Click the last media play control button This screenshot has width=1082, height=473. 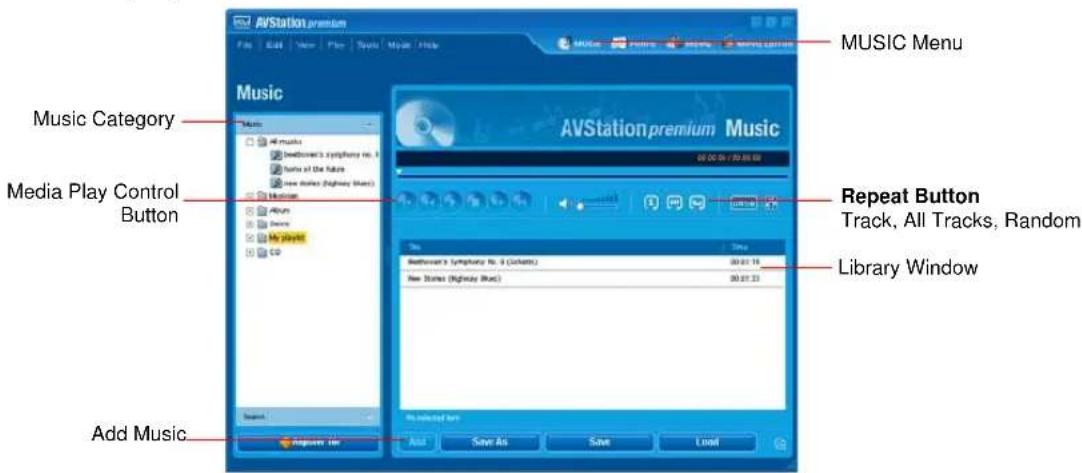coord(522,202)
